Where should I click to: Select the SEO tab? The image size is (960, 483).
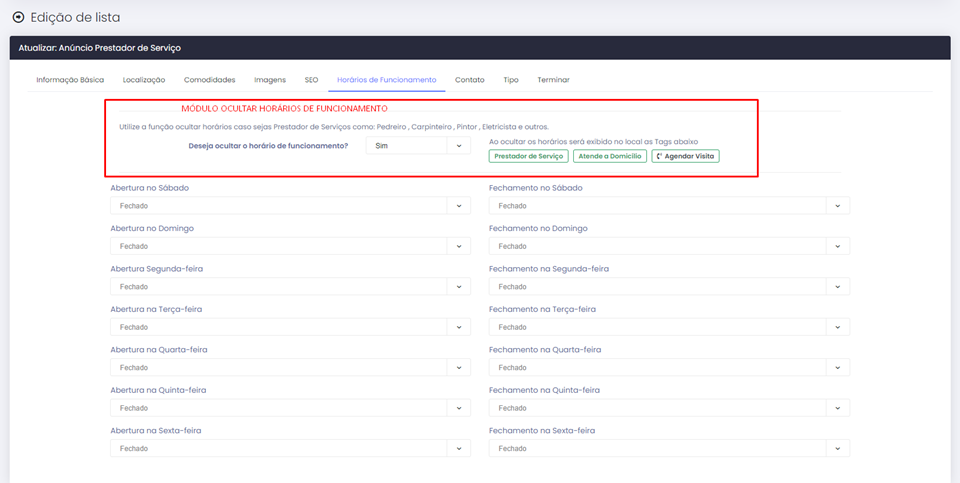click(x=311, y=80)
